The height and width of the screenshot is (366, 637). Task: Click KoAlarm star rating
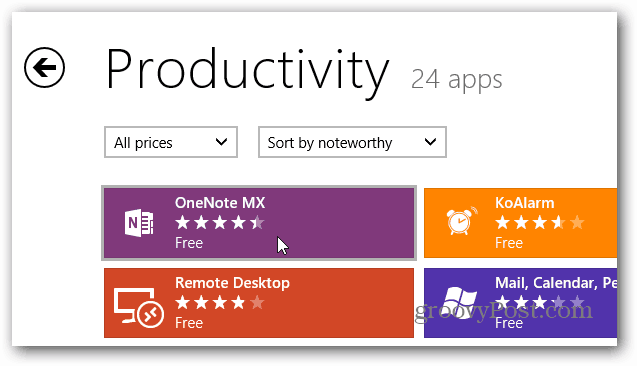(x=540, y=223)
